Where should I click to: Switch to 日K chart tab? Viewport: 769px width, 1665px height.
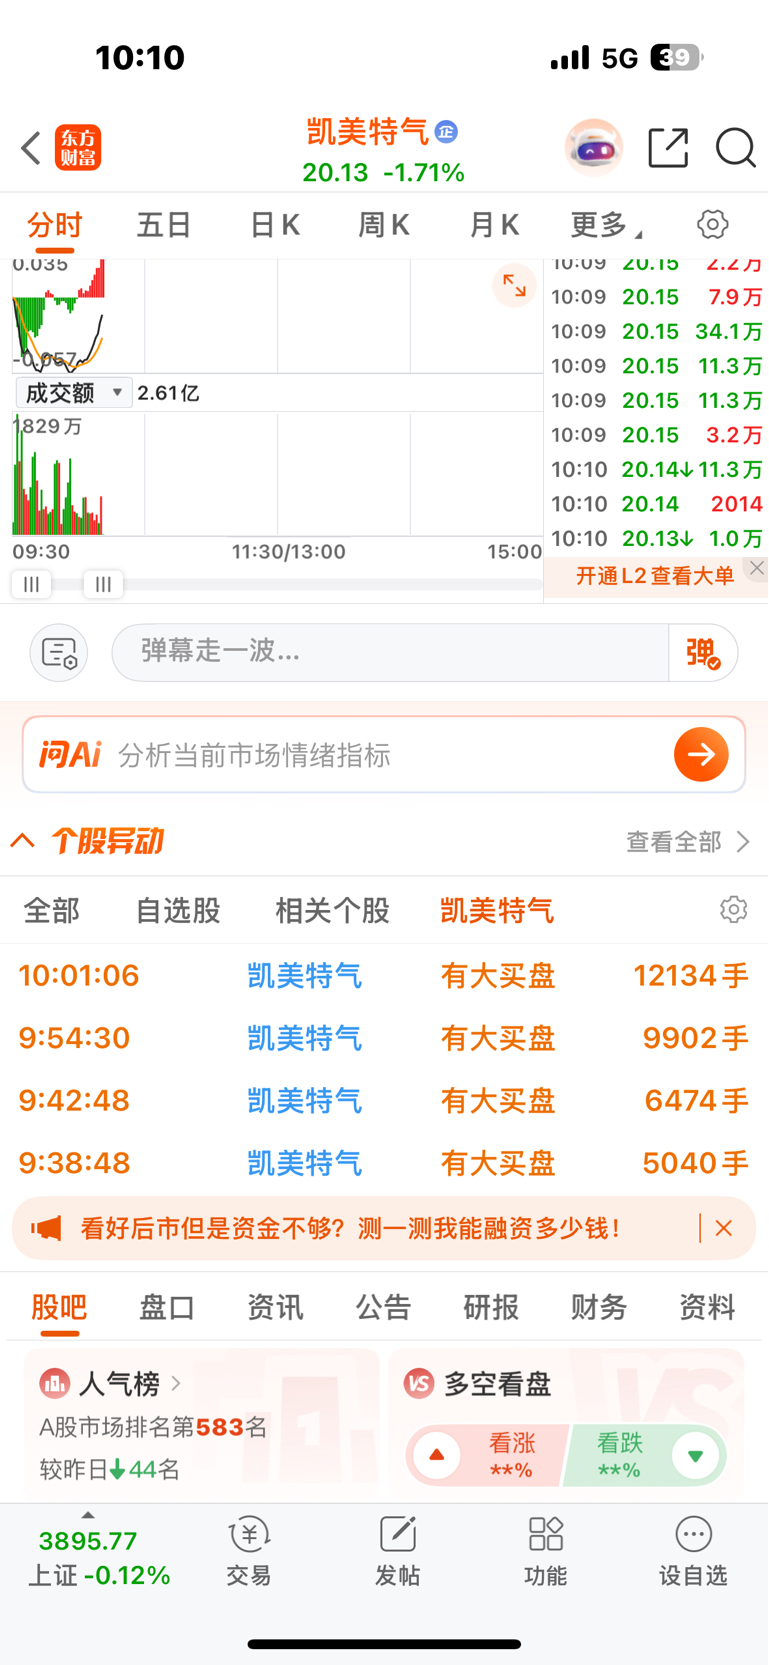(x=275, y=225)
